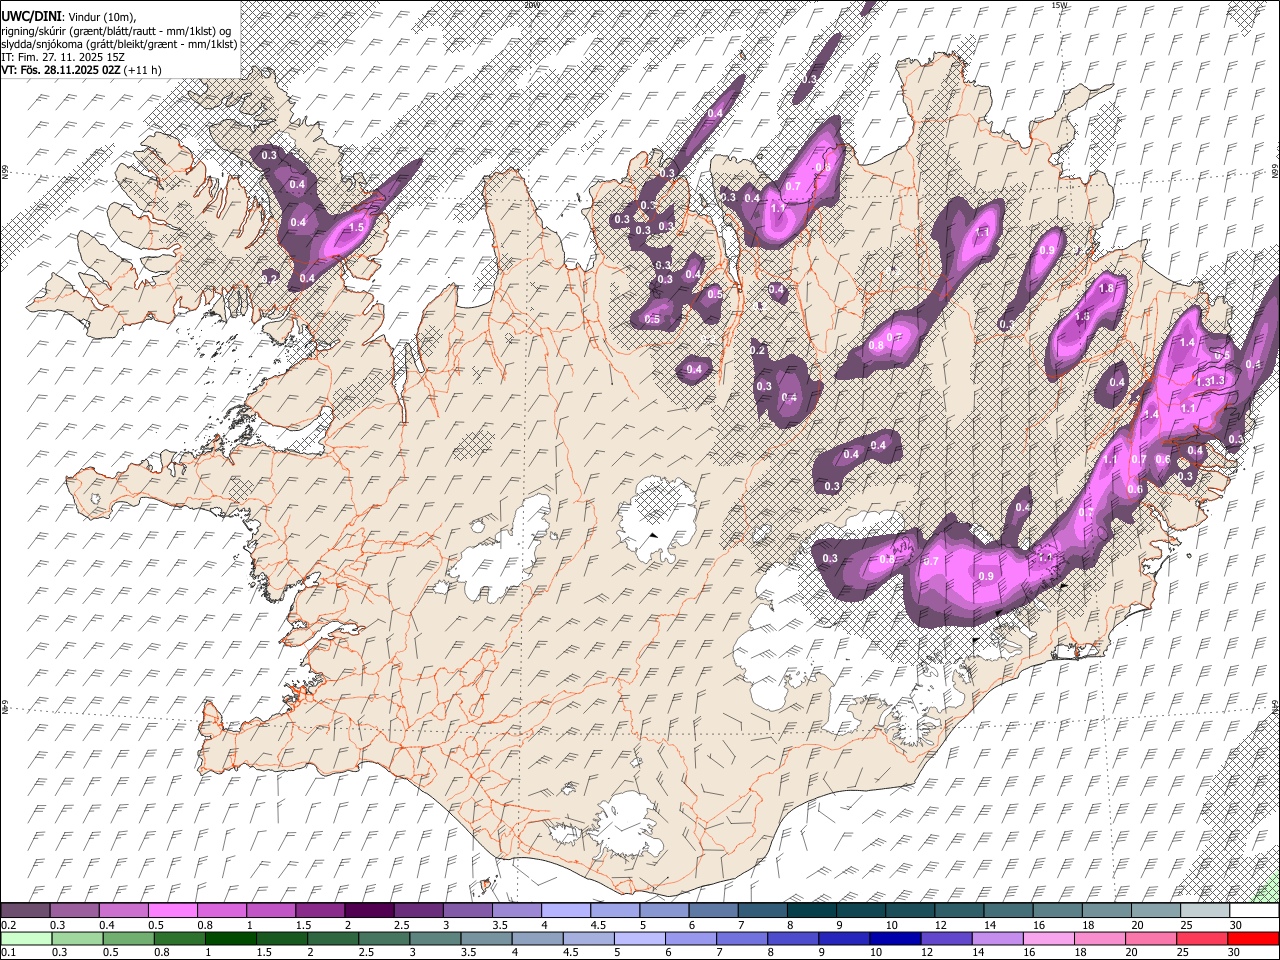
Task: Pick the light lavender swatch at 4 in upper legend
Action: (x=566, y=911)
